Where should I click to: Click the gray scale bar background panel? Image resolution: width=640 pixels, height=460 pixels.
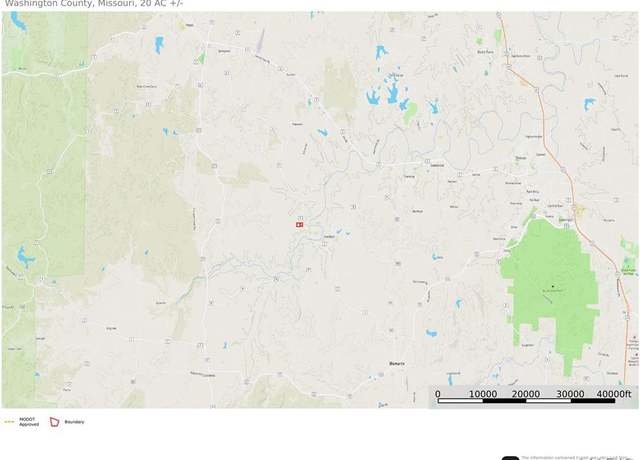point(533,396)
